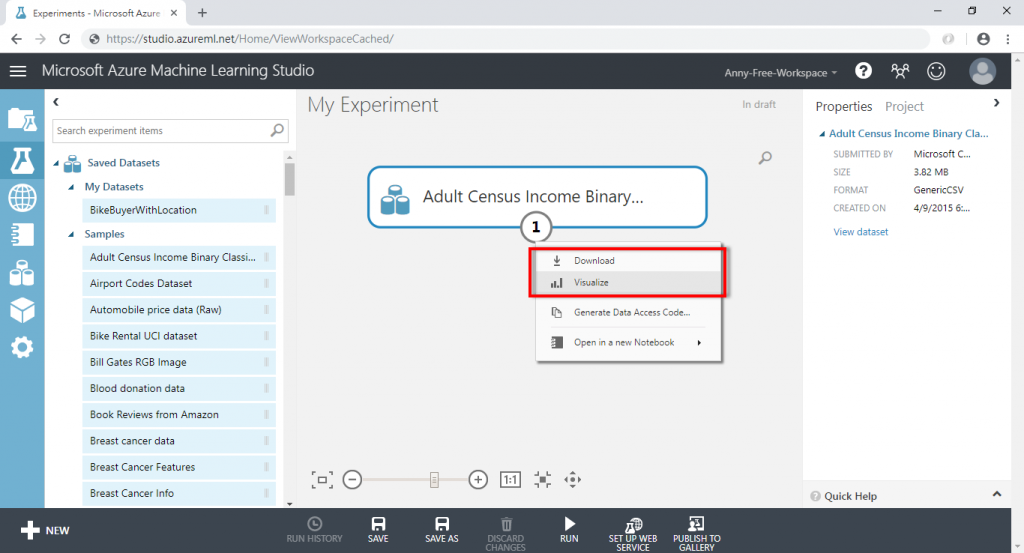Select Bill Gates RGB Image
This screenshot has height=553, width=1024.
179,362
